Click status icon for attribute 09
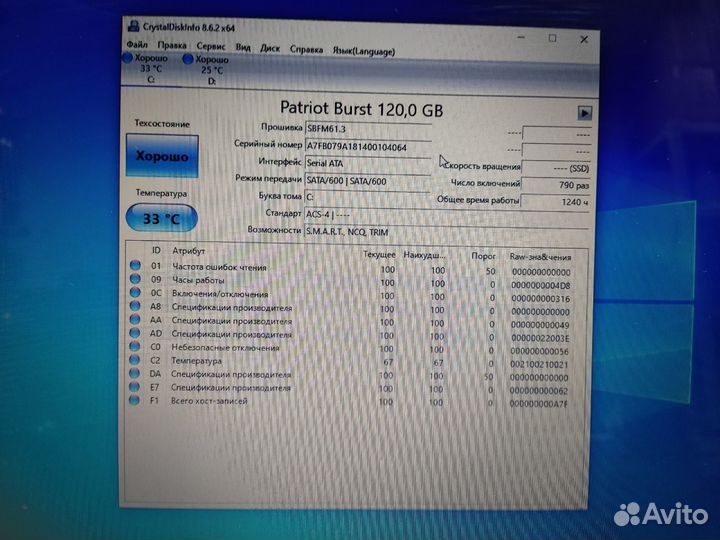720x540 pixels. (x=135, y=279)
